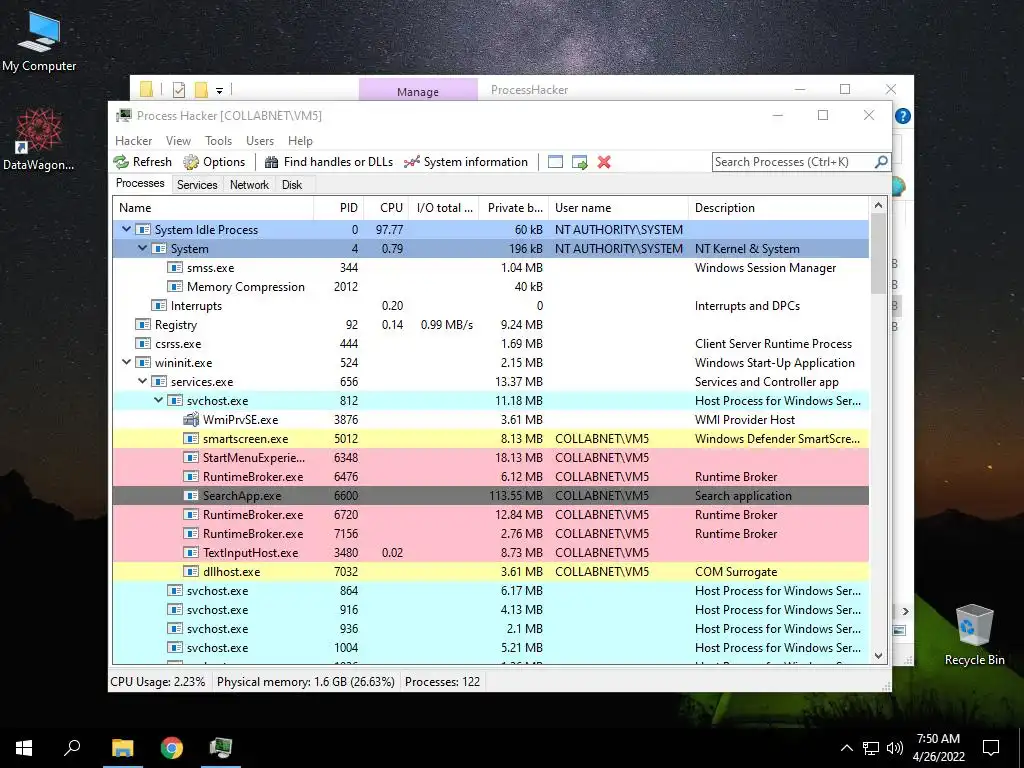Open the Users menu
The width and height of the screenshot is (1024, 768).
tap(260, 141)
